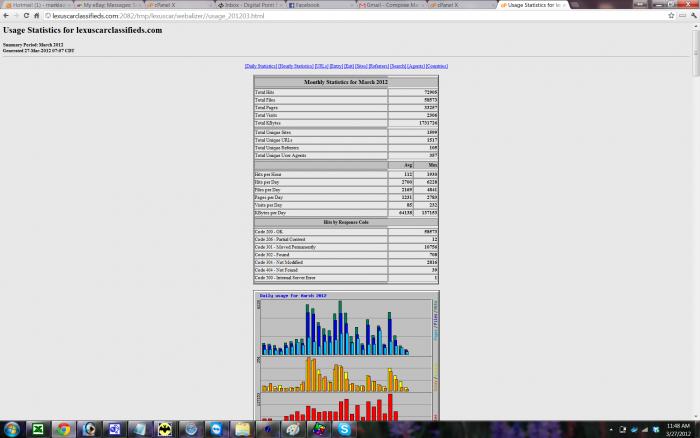Click the Code 200 - OK row
This screenshot has height=438, width=700.
point(346,232)
